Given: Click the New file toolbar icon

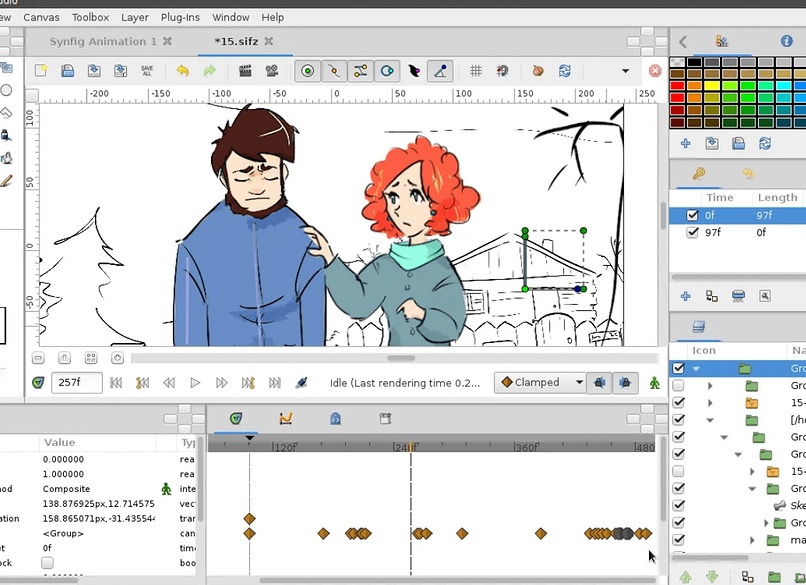Looking at the screenshot, I should (41, 70).
